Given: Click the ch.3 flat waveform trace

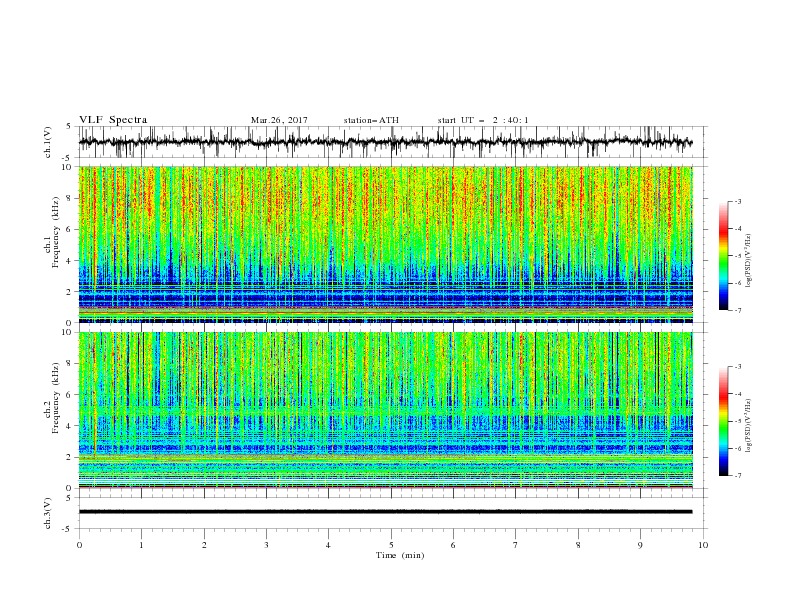Looking at the screenshot, I should [x=385, y=512].
